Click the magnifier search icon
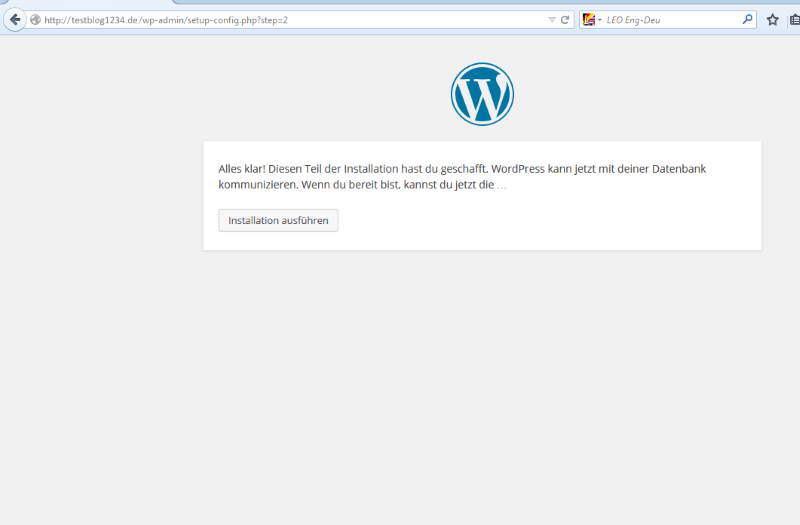This screenshot has width=800, height=525. pyautogui.click(x=747, y=19)
